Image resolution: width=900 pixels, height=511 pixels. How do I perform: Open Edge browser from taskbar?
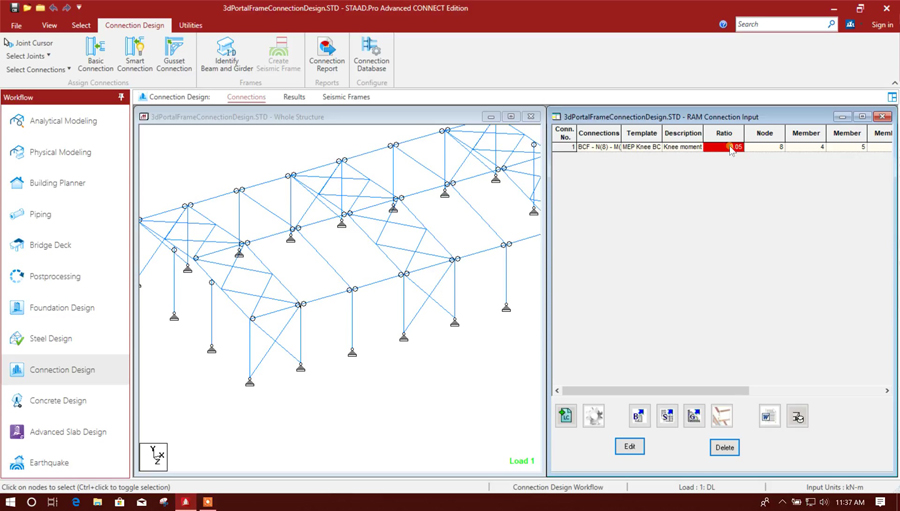click(75, 502)
